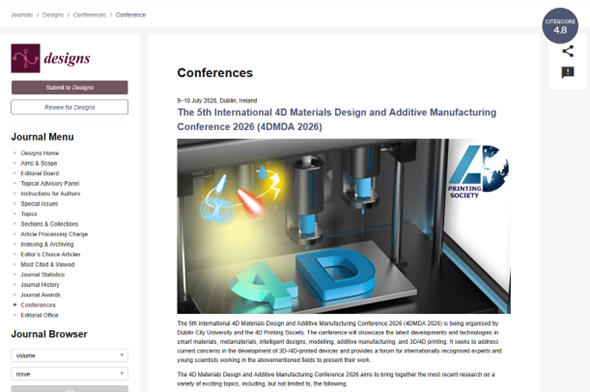Open Designs Home menu item
Image resolution: width=590 pixels, height=392 pixels.
pyautogui.click(x=40, y=153)
